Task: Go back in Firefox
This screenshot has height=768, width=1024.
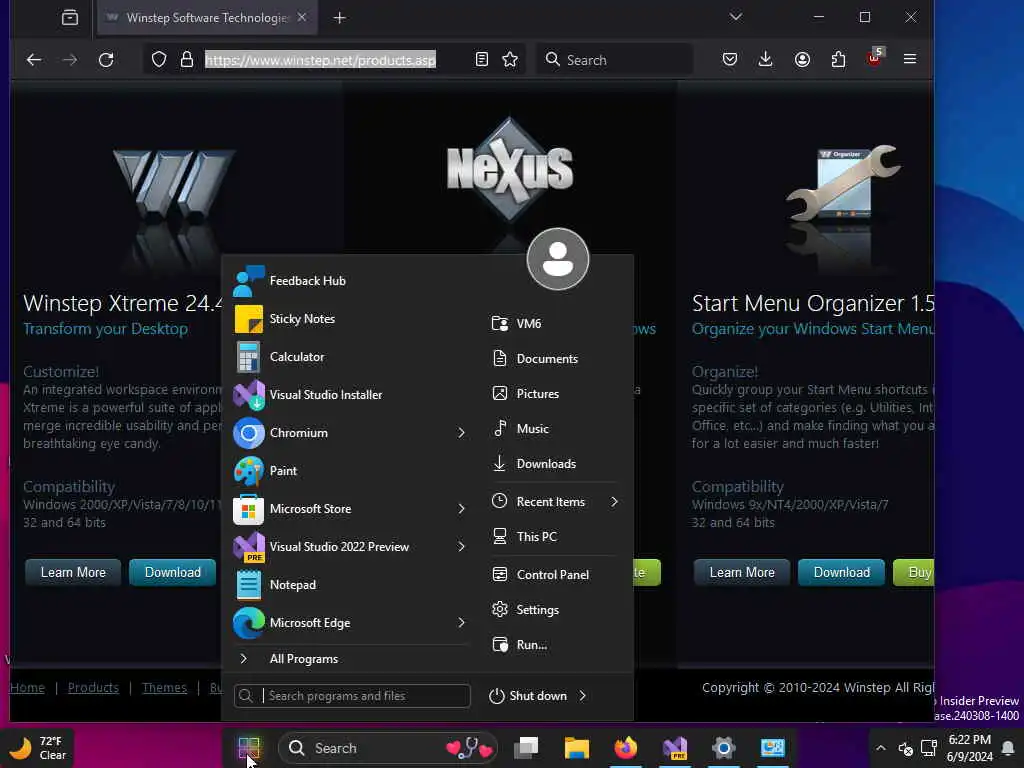Action: coord(34,60)
